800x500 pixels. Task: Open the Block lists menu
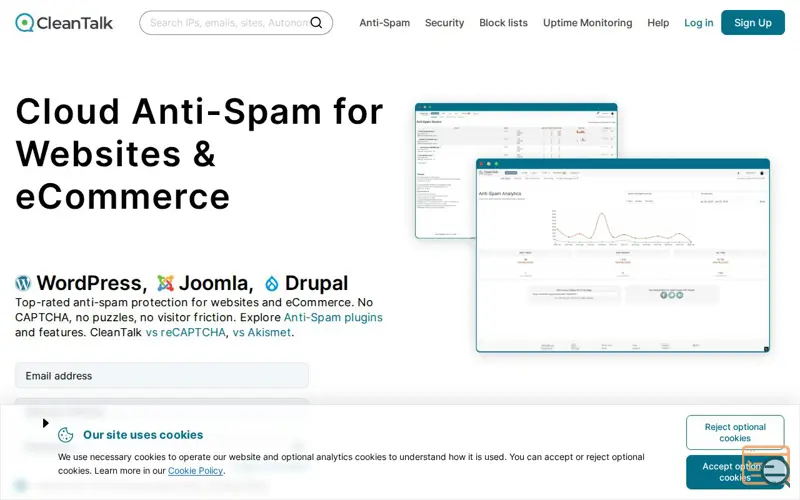(x=503, y=22)
